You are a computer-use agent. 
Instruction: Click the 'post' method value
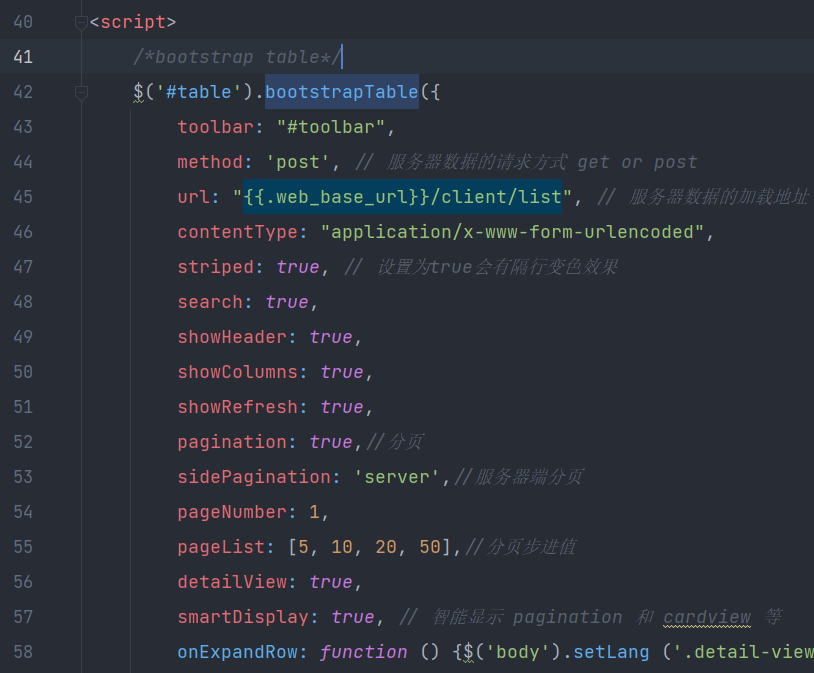click(297, 162)
